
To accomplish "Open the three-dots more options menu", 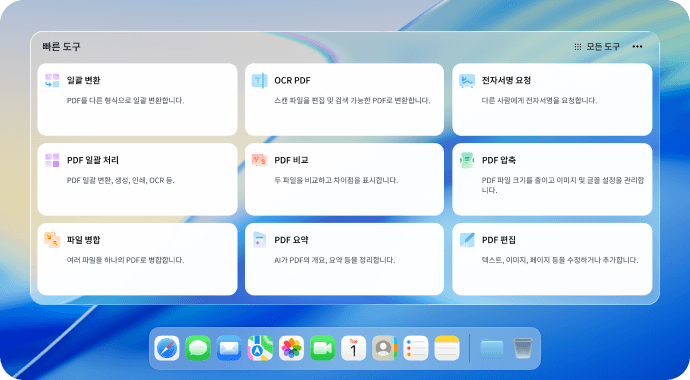I will 637,47.
